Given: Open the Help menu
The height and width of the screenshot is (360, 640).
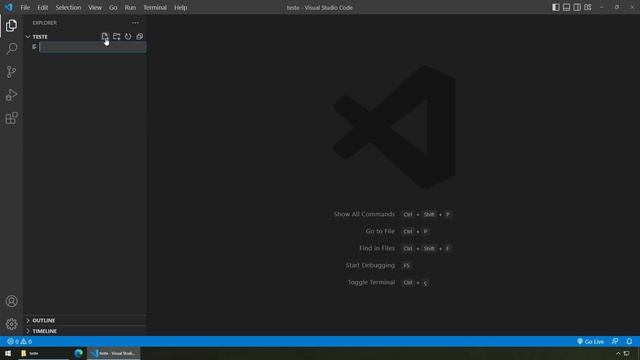Looking at the screenshot, I should [x=180, y=7].
